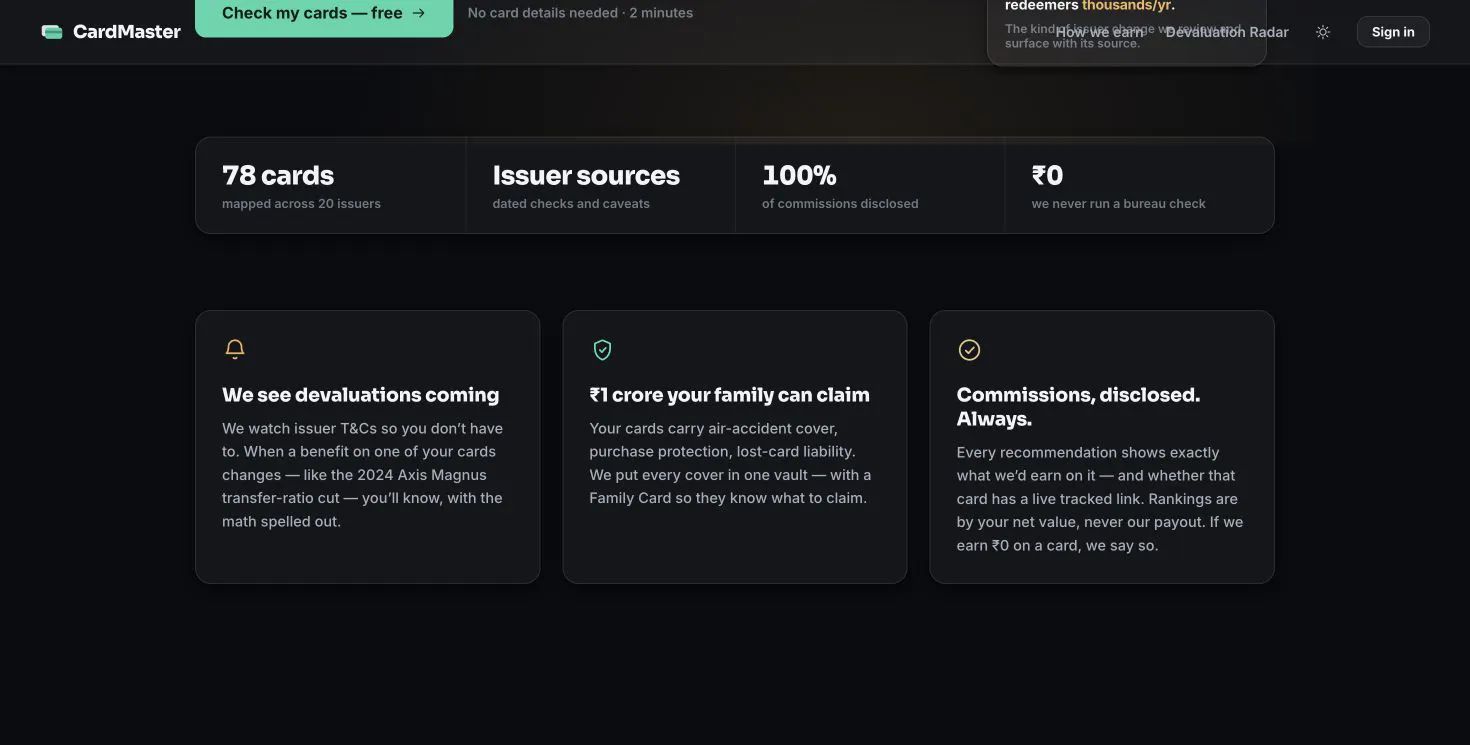Open the Devaluation Radar nav link
Viewport: 1470px width, 745px height.
(1227, 32)
